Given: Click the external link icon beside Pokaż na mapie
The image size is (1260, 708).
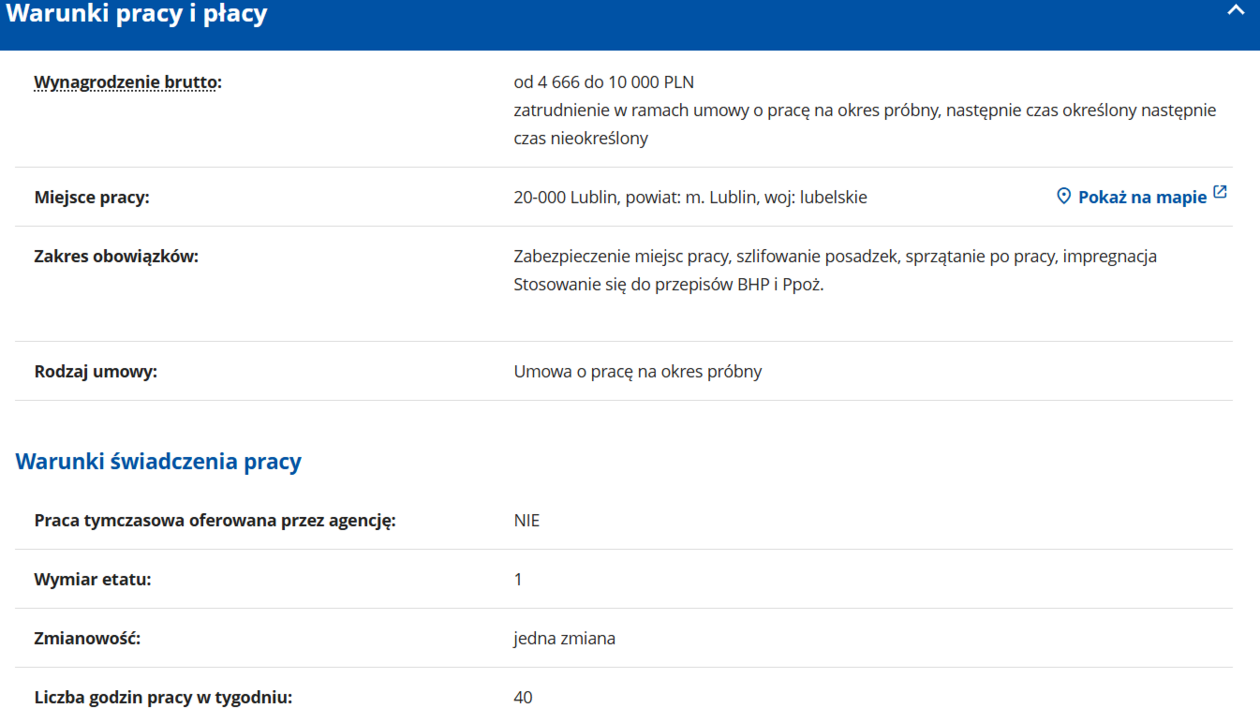Looking at the screenshot, I should click(x=1220, y=192).
